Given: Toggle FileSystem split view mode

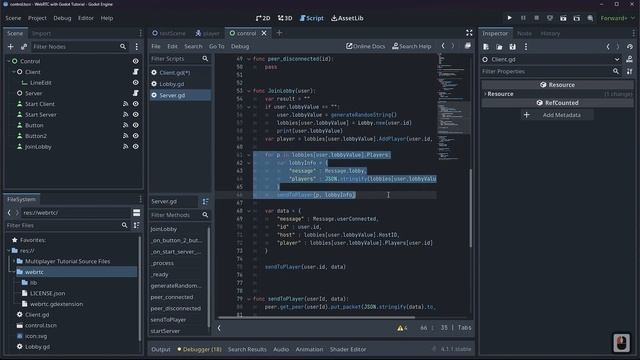Looking at the screenshot, I should pos(136,213).
